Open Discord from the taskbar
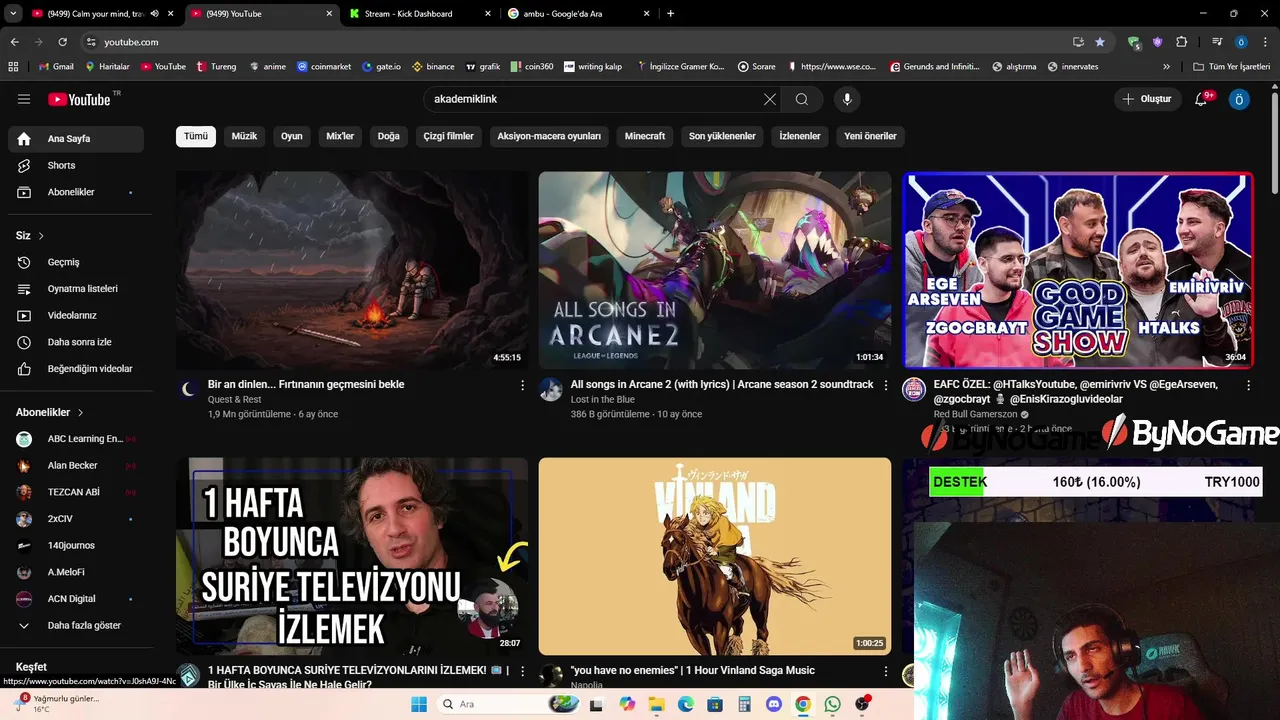This screenshot has width=1280, height=720. point(773,704)
